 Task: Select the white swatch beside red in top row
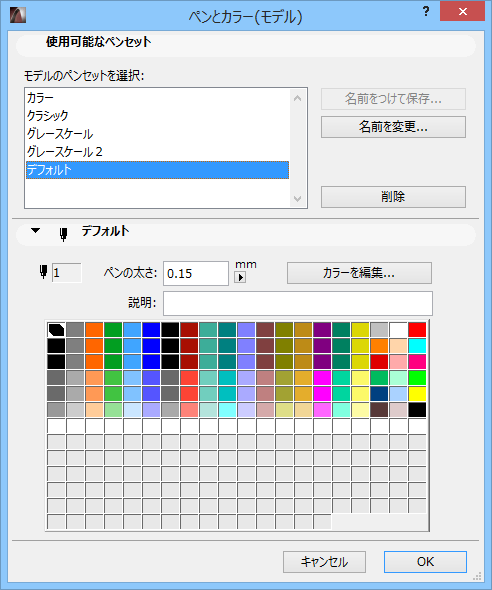(398, 330)
